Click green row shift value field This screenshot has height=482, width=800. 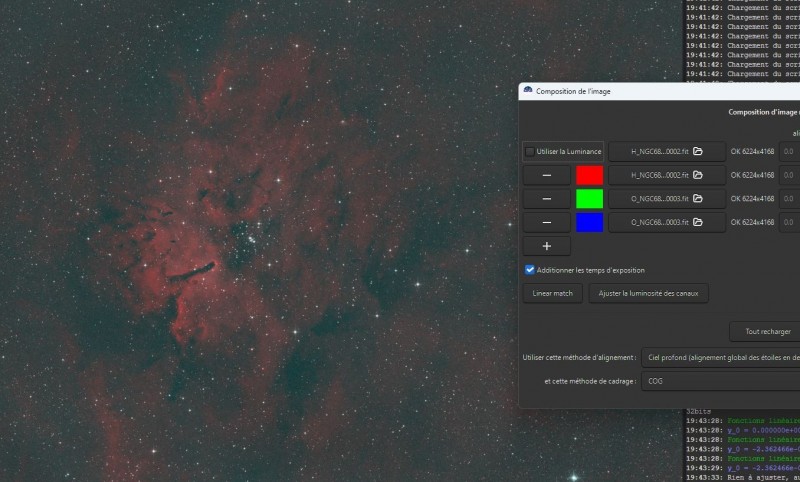pyautogui.click(x=790, y=198)
